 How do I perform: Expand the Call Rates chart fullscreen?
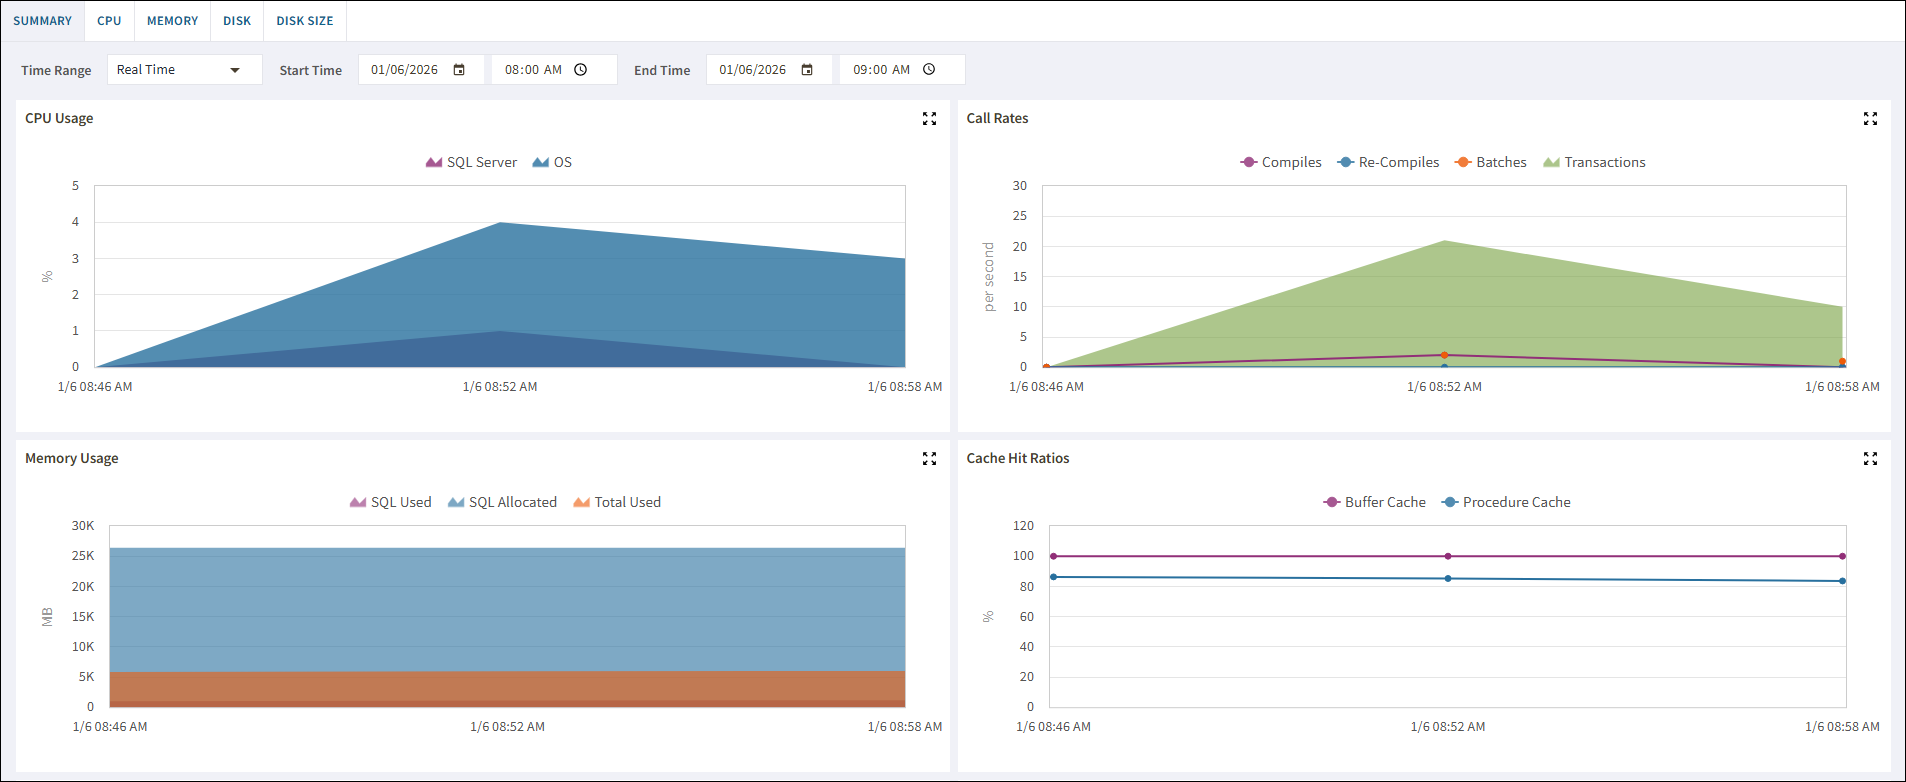[x=1870, y=119]
